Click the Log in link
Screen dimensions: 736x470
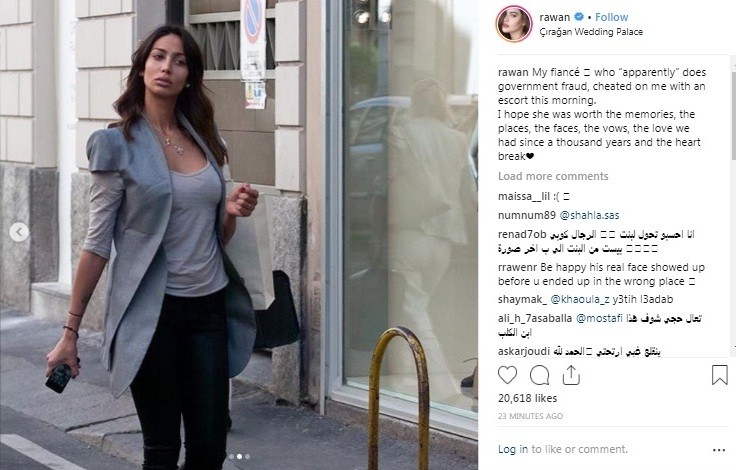tap(513, 449)
